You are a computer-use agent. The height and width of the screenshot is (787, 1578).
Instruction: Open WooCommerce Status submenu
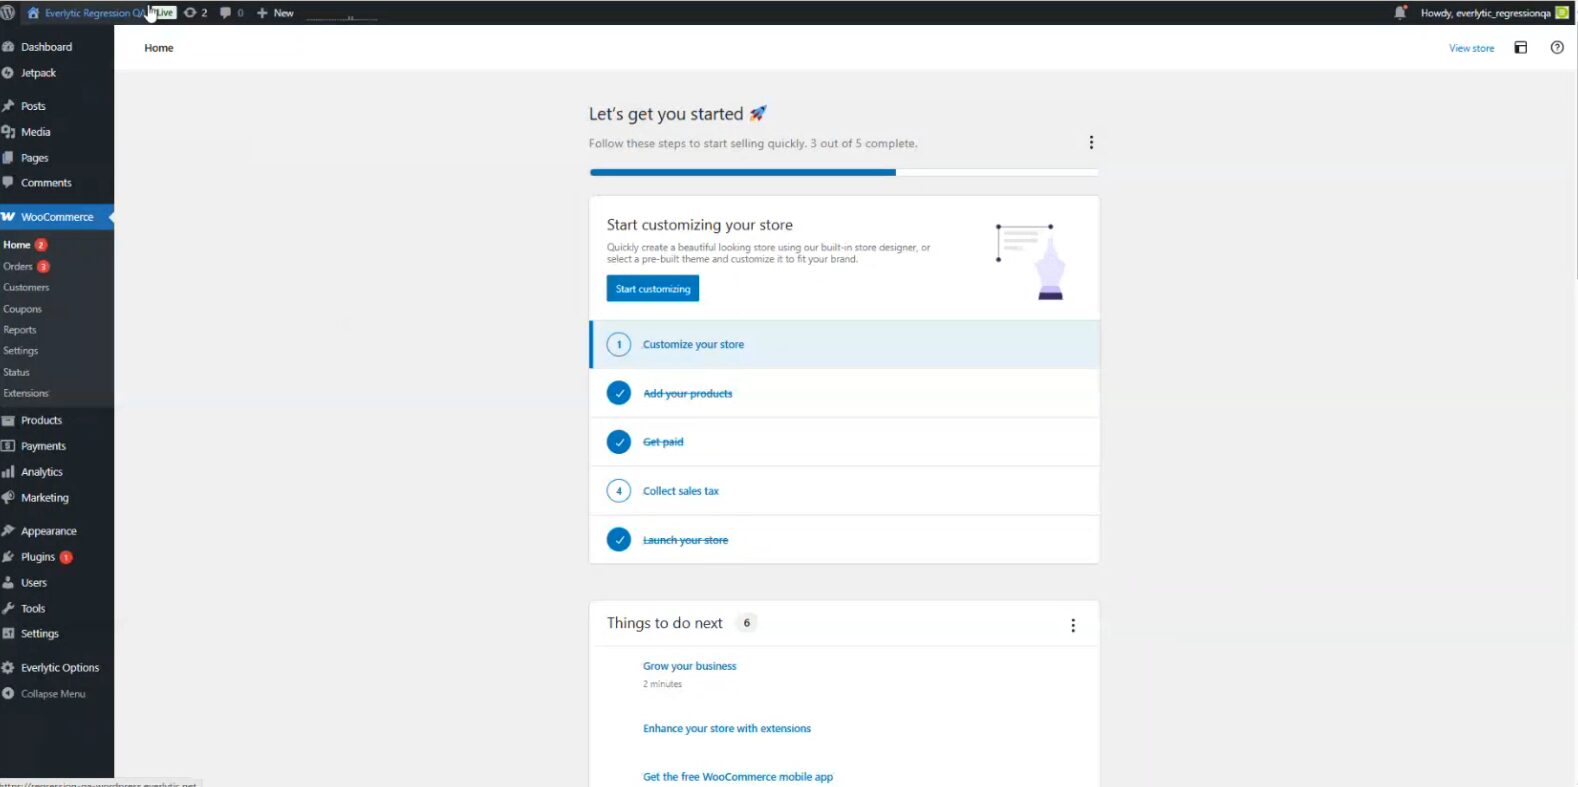click(x=16, y=372)
